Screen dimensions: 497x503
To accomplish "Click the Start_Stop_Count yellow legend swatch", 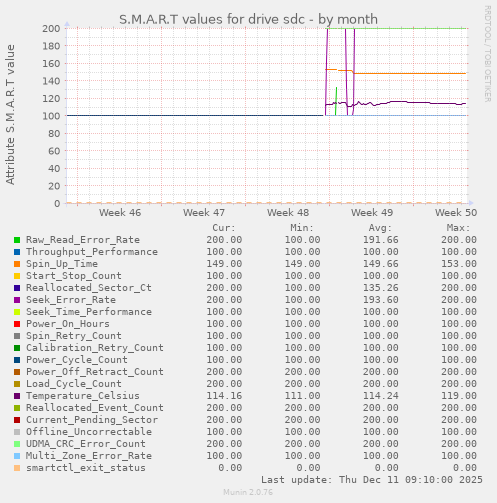I will tap(17, 276).
